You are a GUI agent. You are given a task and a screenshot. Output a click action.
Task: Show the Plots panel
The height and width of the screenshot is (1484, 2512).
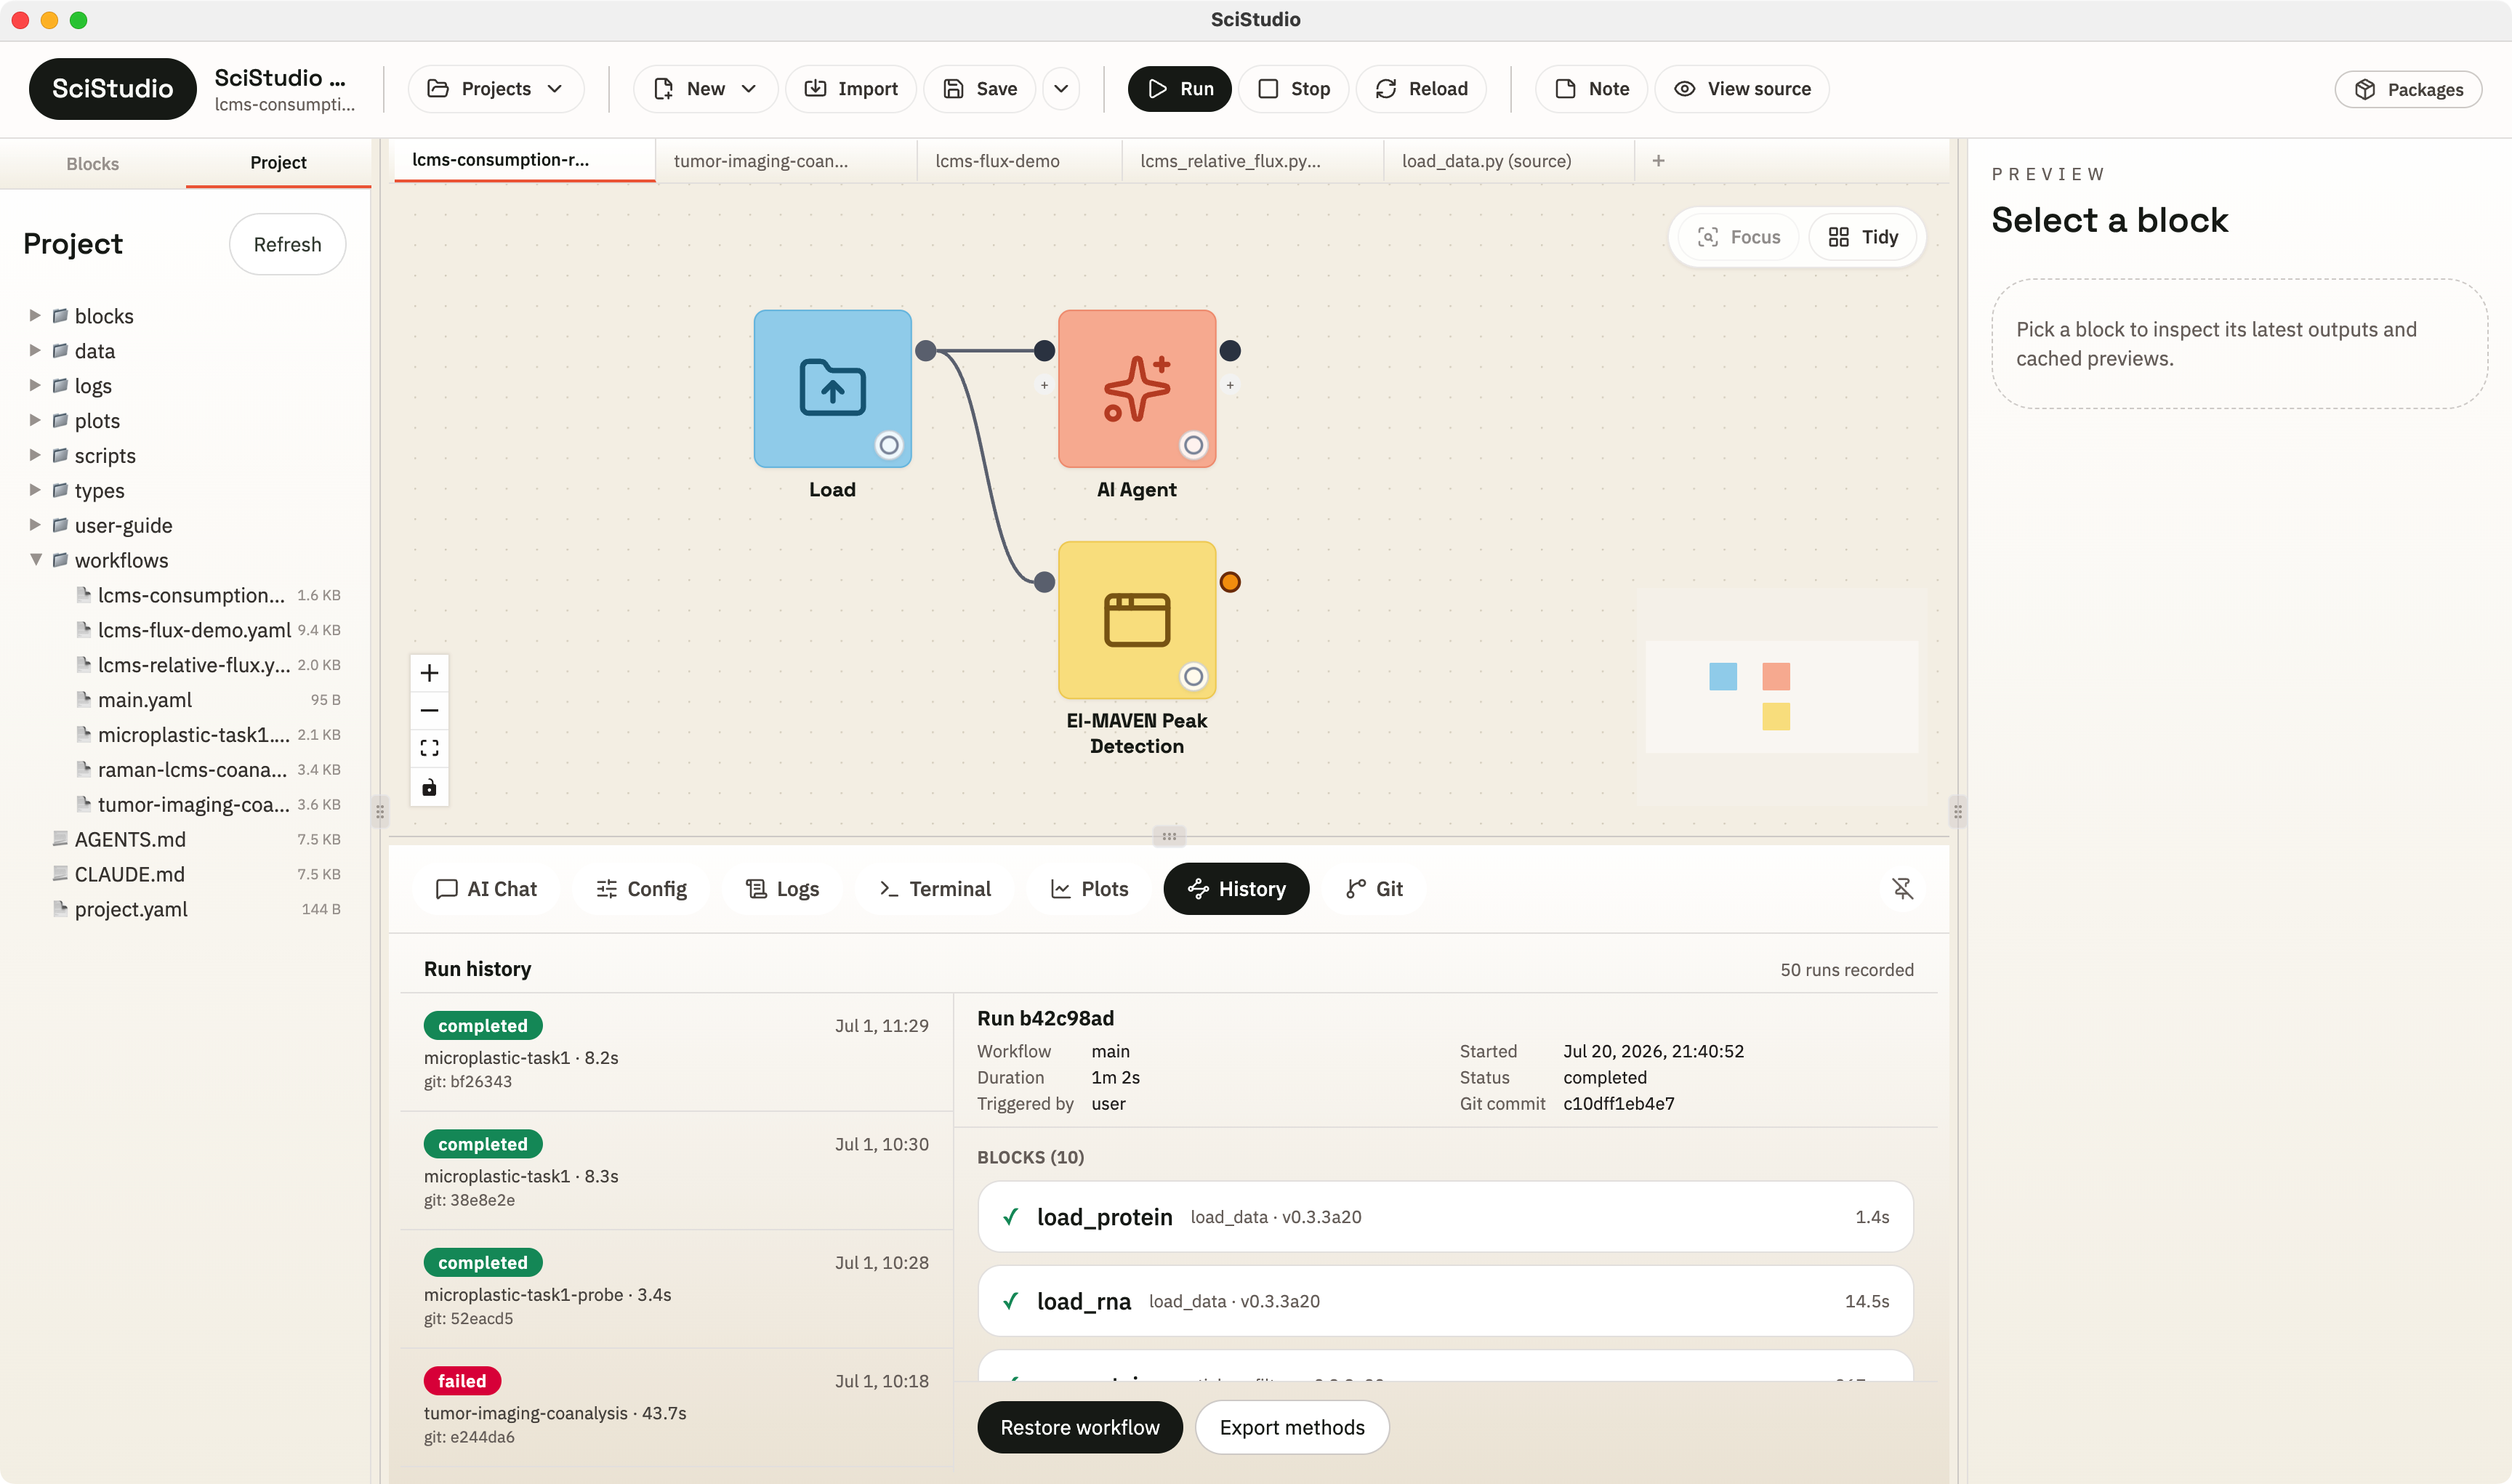[x=1089, y=889]
